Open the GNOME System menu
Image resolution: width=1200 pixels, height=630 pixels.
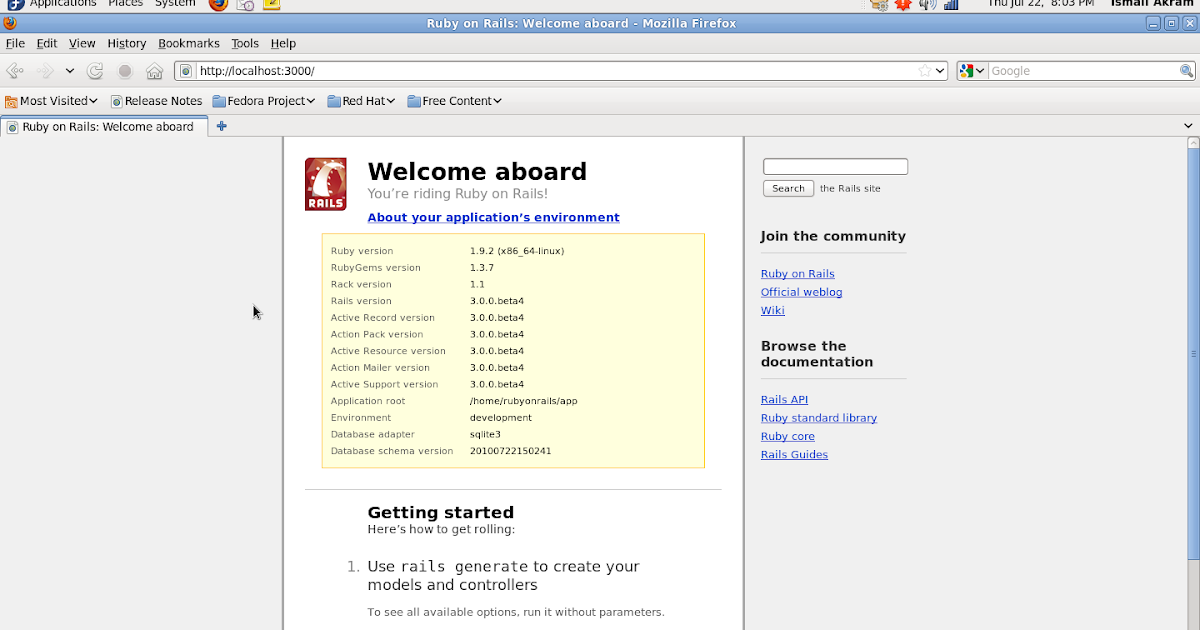click(175, 4)
